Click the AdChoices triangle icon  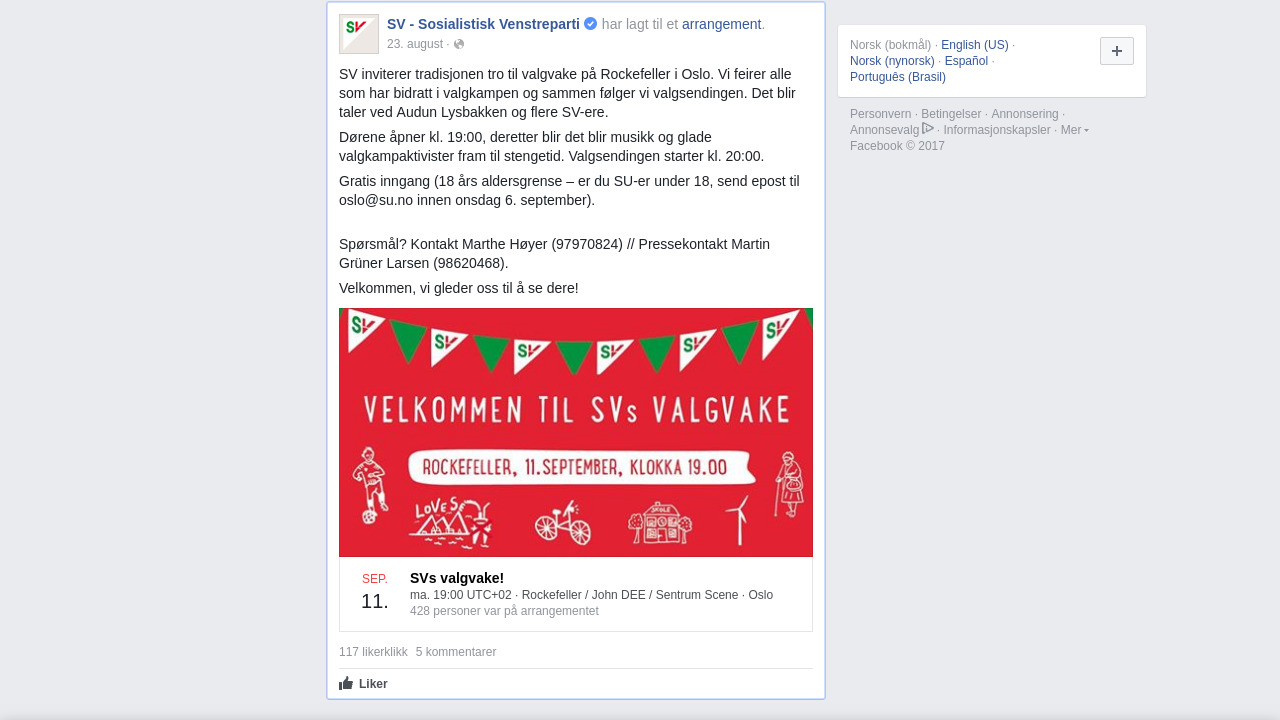[x=928, y=128]
